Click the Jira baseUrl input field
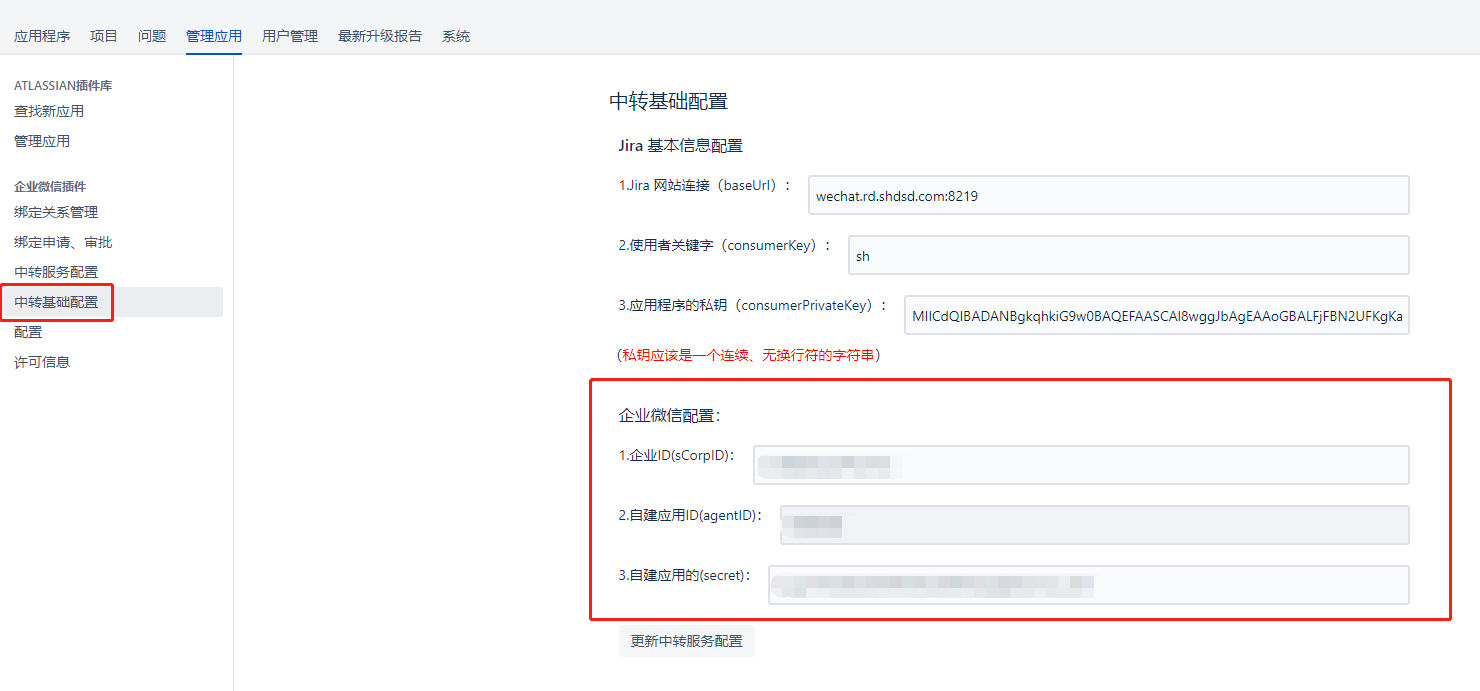 (1108, 196)
